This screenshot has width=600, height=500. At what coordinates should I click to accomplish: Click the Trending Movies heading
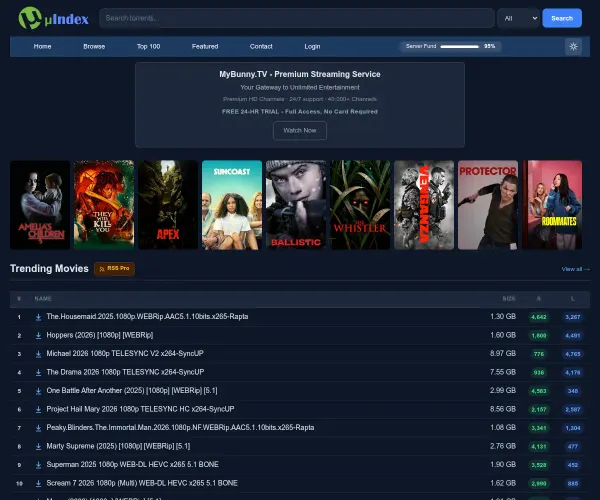(x=49, y=269)
